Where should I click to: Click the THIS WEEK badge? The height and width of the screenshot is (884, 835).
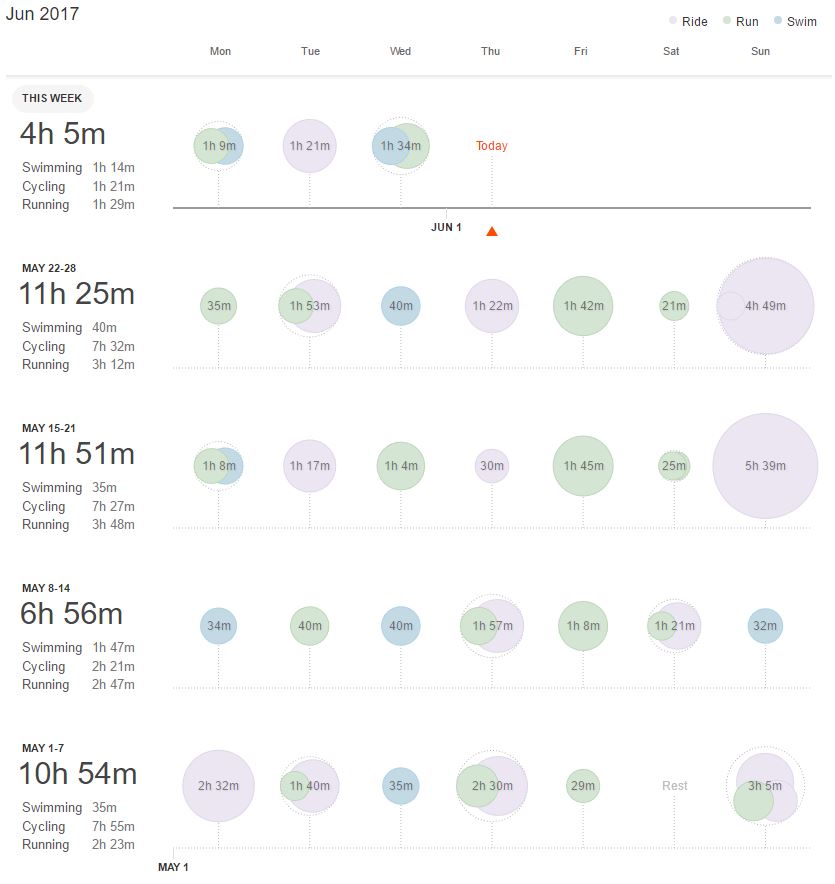coord(52,98)
